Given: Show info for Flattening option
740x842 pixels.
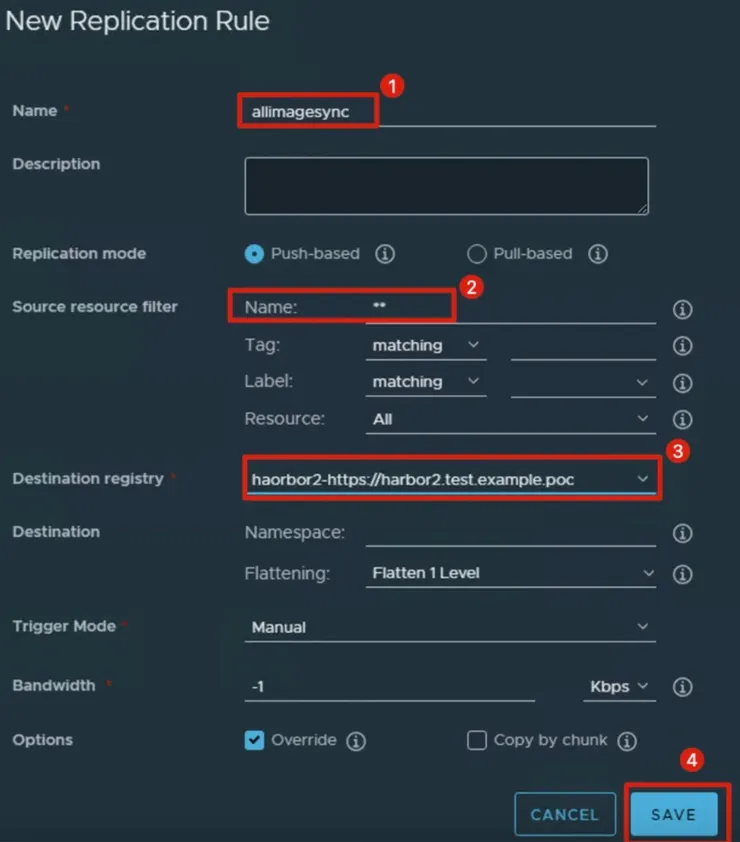Looking at the screenshot, I should (x=683, y=574).
